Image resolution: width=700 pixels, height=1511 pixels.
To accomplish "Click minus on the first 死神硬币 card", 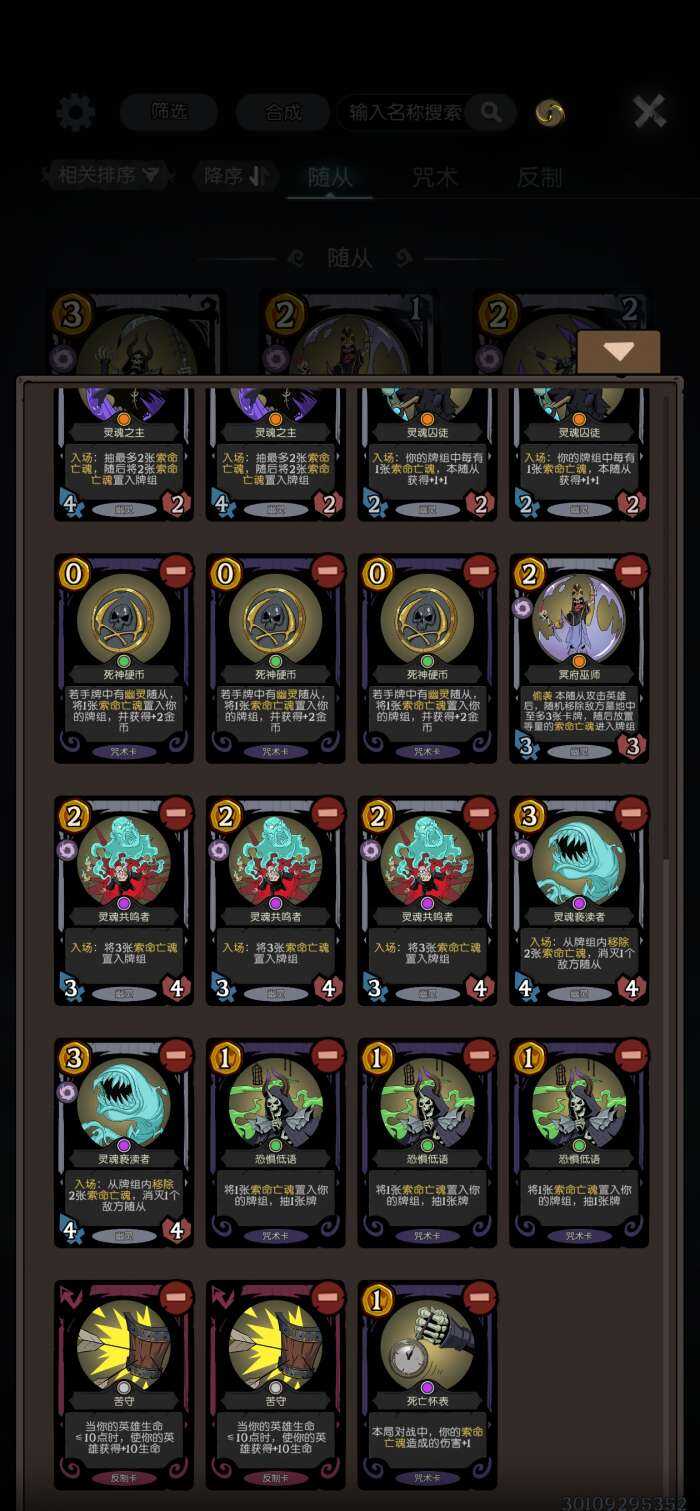I will pyautogui.click(x=175, y=571).
